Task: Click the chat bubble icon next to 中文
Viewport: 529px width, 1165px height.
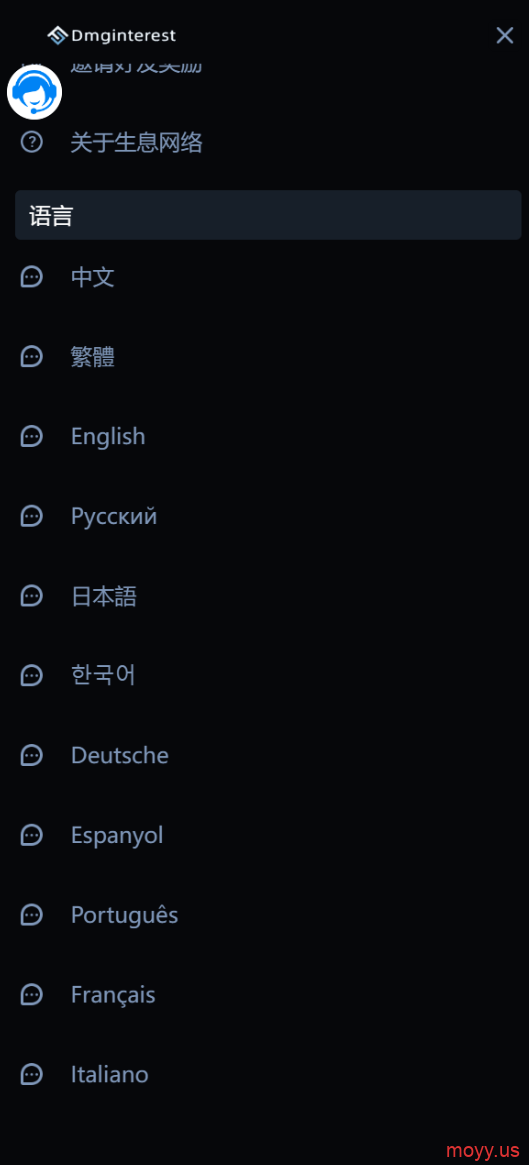Action: [x=31, y=277]
